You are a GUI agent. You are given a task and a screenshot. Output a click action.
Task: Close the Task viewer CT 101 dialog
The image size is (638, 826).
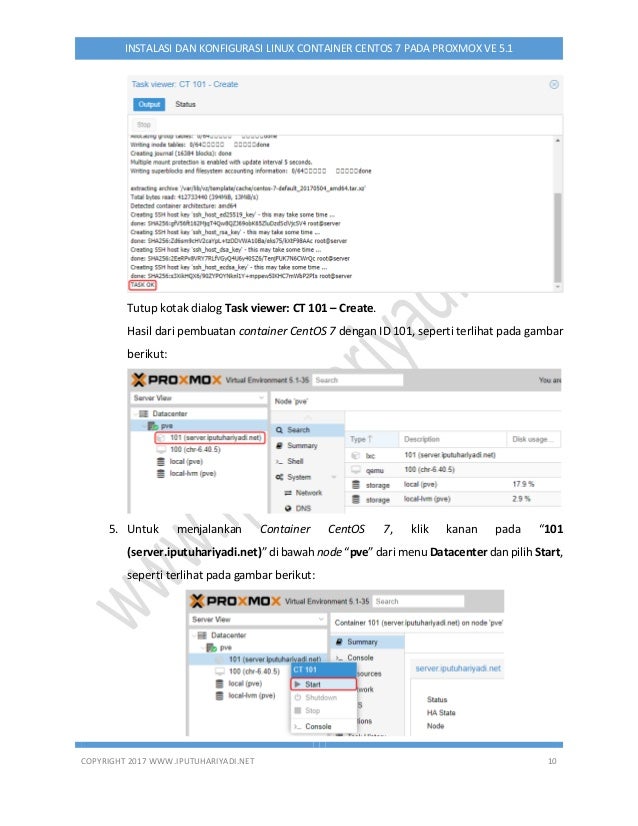pos(554,84)
